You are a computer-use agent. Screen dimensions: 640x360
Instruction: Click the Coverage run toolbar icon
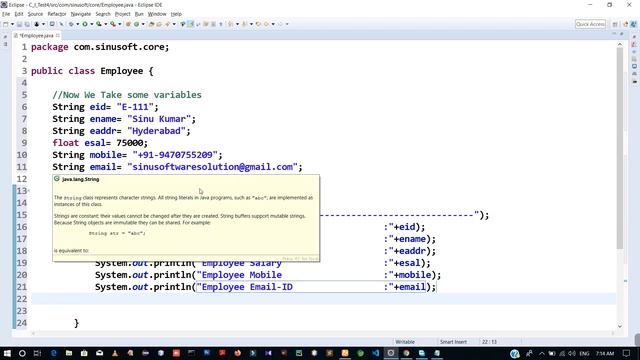tap(99, 24)
